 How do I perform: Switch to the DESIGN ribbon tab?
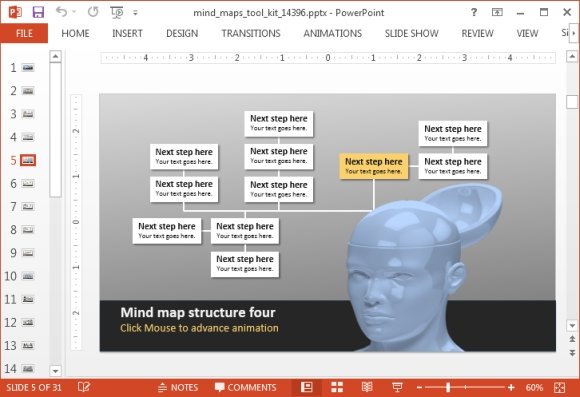tap(182, 33)
